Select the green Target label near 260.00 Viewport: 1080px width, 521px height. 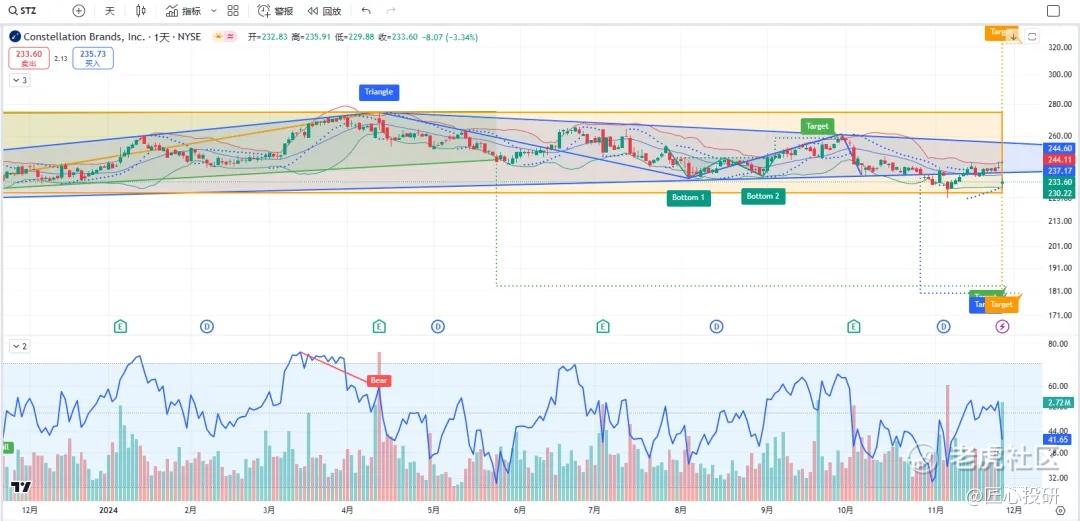click(818, 126)
